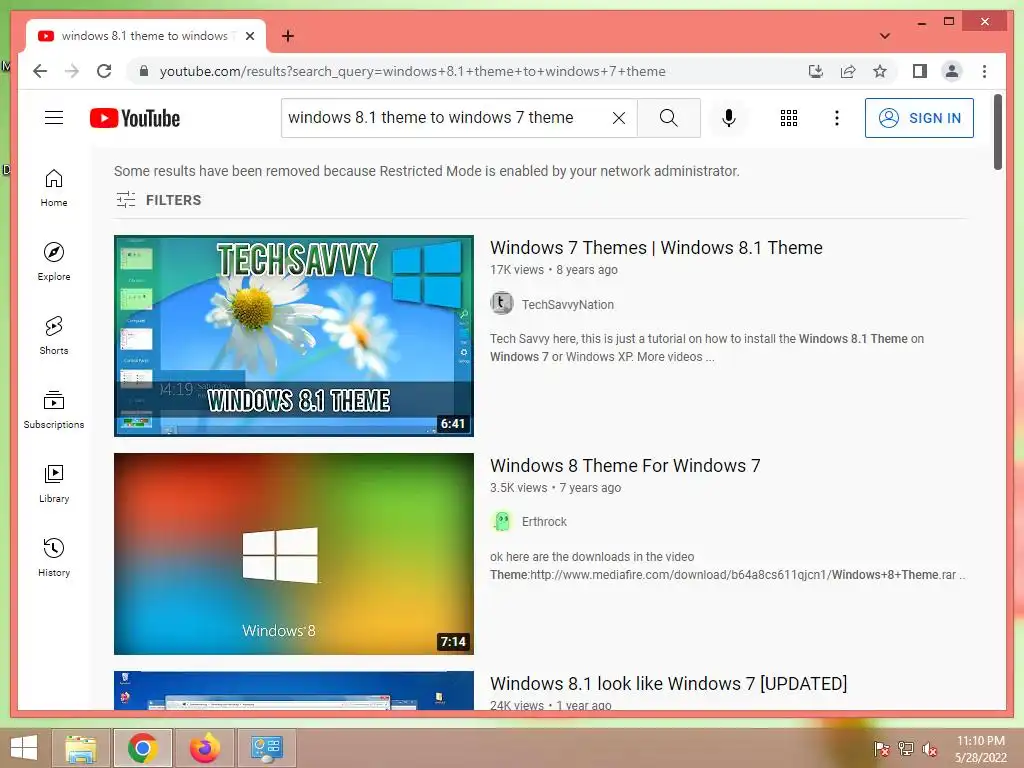The image size is (1024, 768).
Task: Click the Tech Savvy video description snippet
Action: 707,347
